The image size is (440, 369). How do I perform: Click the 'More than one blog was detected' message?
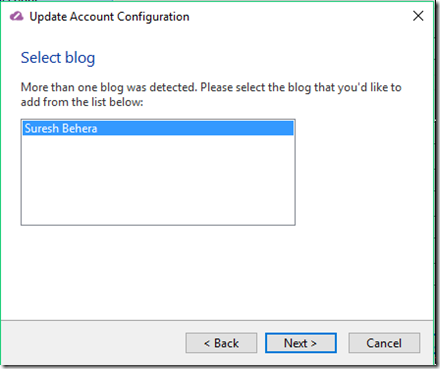tap(211, 94)
